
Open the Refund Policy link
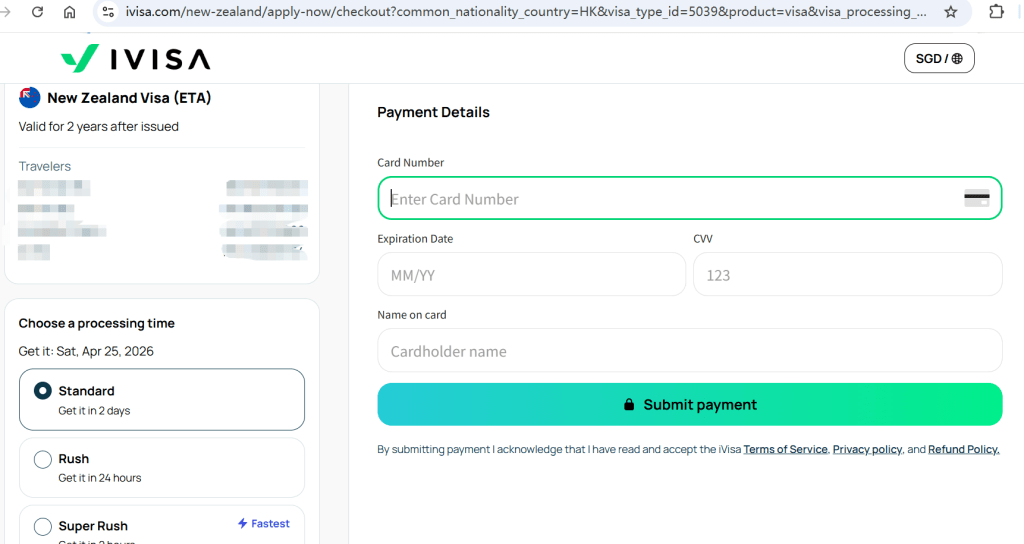pyautogui.click(x=963, y=450)
